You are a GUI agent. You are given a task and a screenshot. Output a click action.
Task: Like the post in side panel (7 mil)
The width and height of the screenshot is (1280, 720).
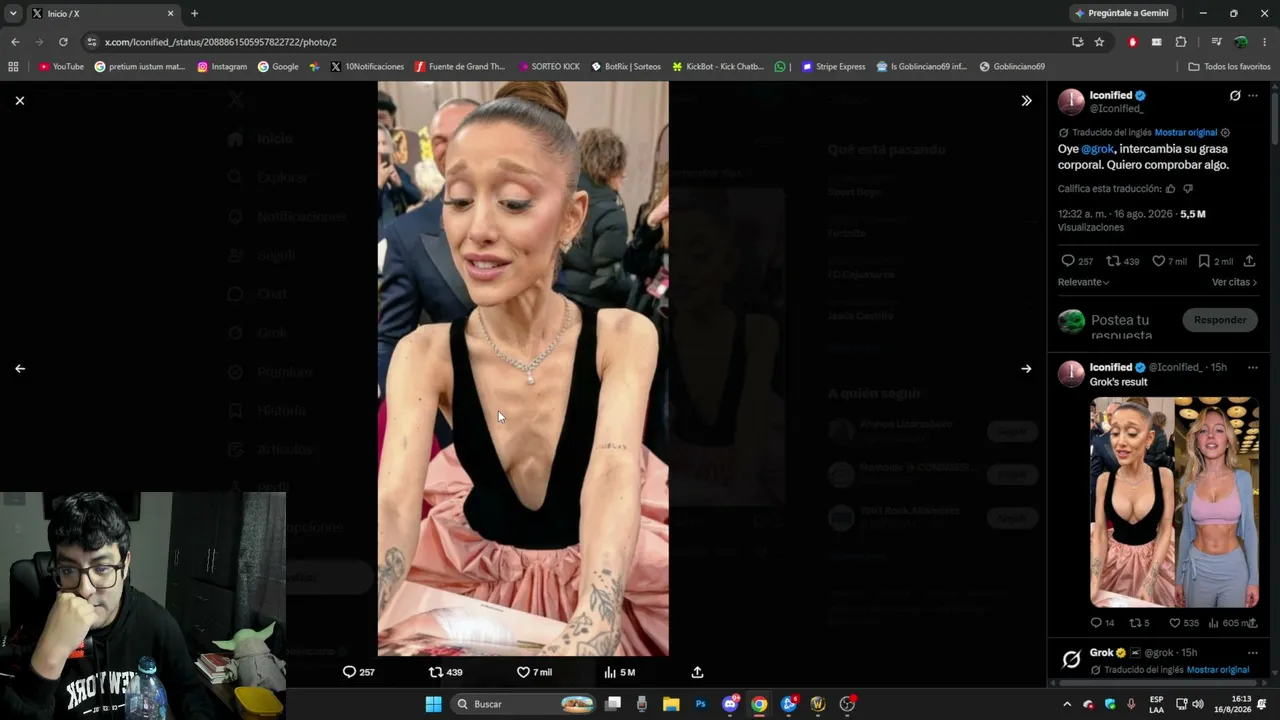1169,261
